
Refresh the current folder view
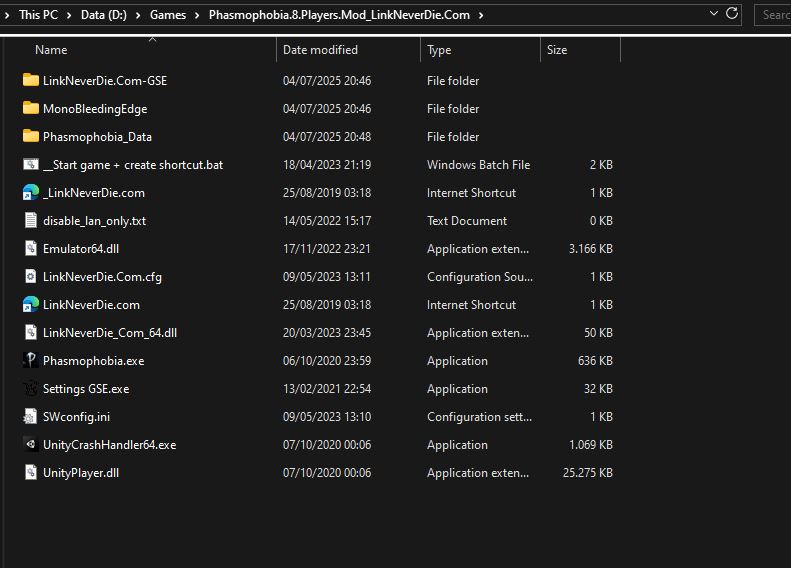tap(732, 14)
